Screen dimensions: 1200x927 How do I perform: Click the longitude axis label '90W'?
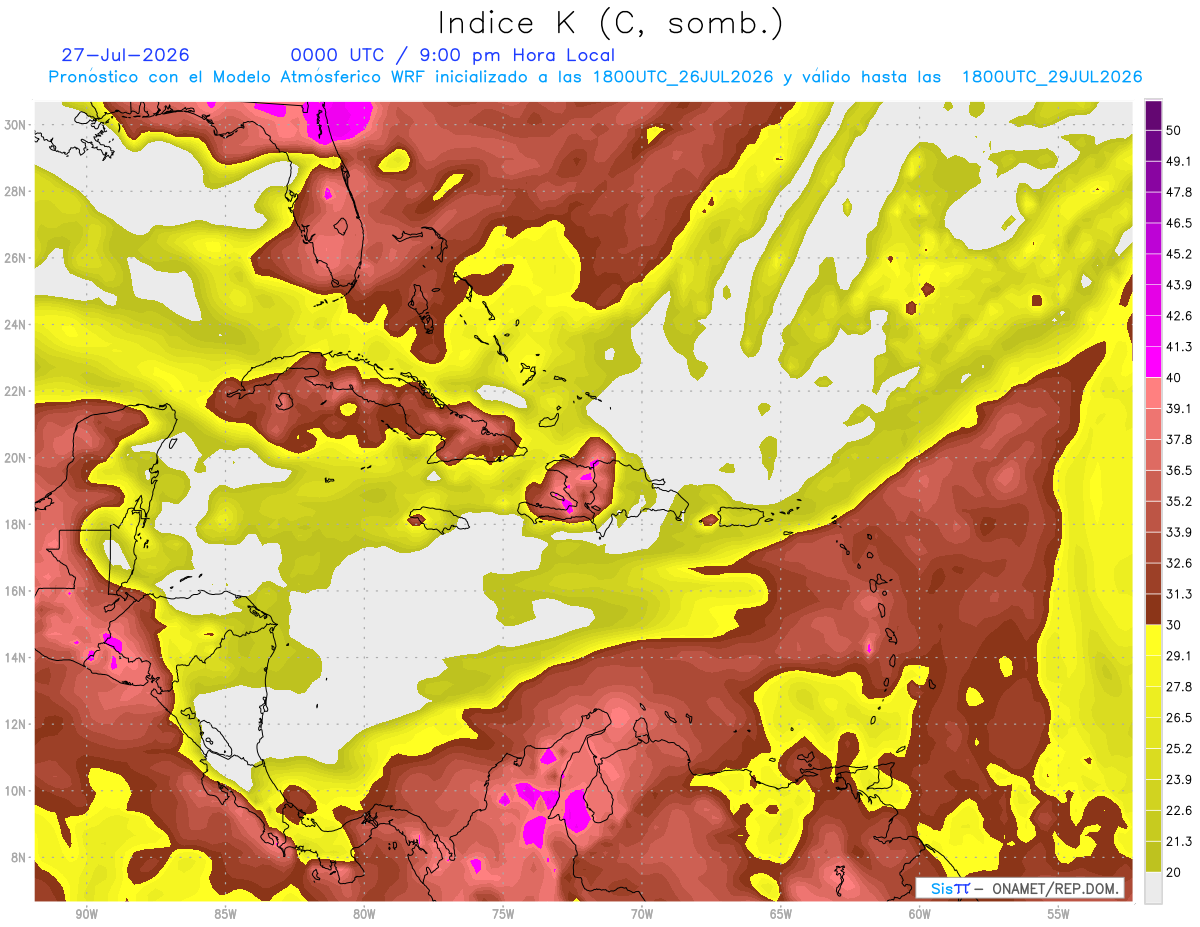click(86, 914)
